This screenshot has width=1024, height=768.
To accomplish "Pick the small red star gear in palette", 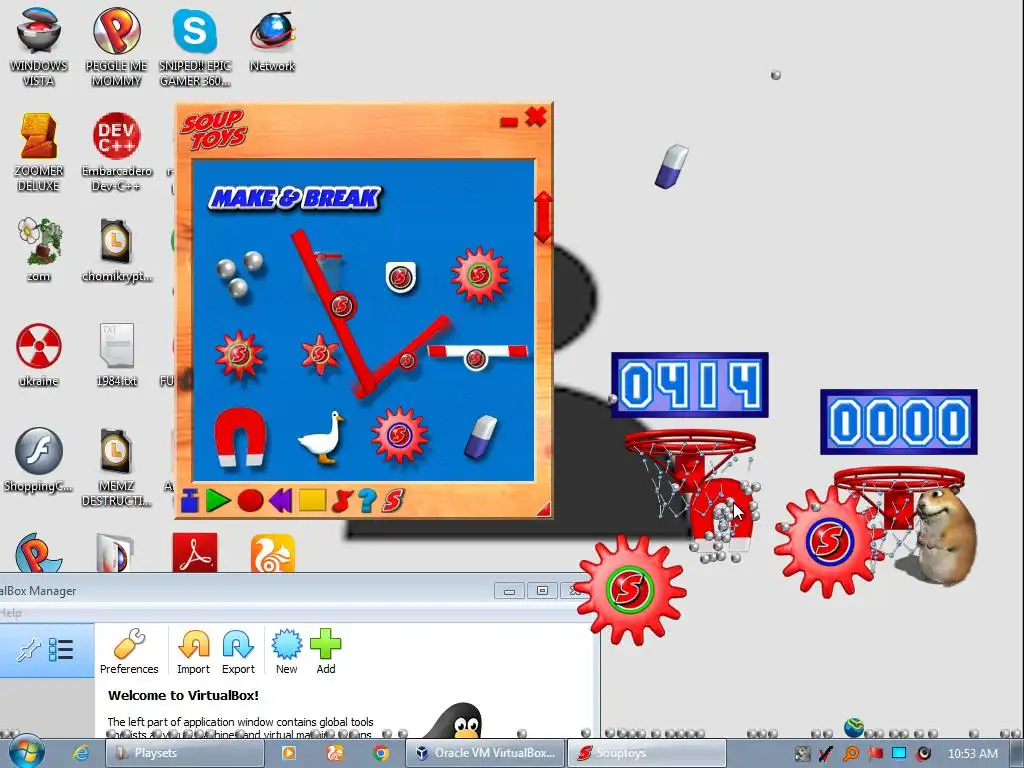I will 320,354.
